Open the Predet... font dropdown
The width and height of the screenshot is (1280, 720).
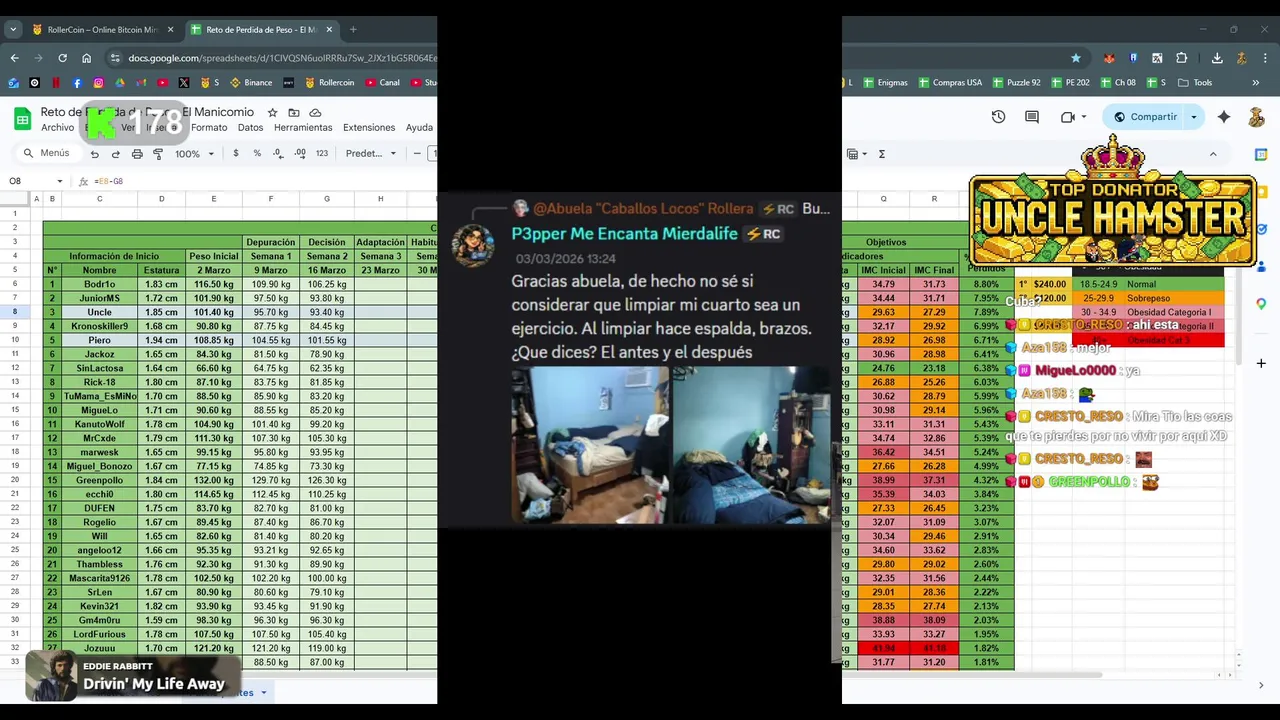click(371, 154)
